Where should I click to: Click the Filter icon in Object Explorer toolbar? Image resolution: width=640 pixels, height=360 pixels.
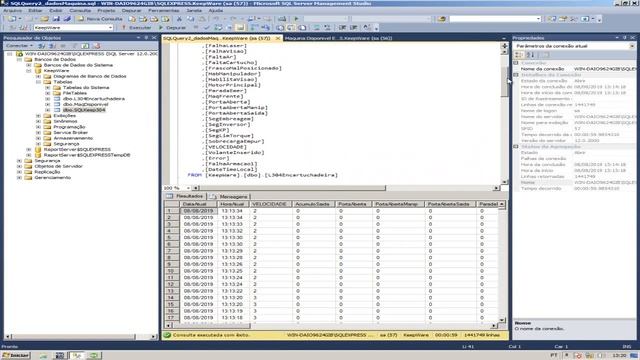75,46
